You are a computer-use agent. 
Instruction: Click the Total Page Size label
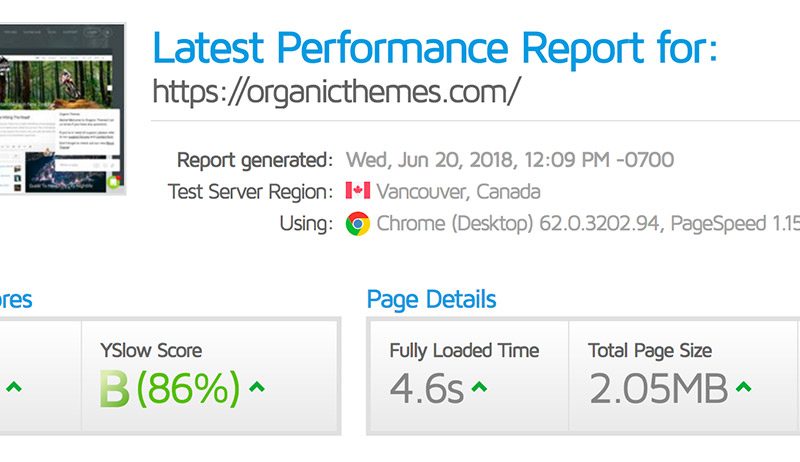click(649, 351)
